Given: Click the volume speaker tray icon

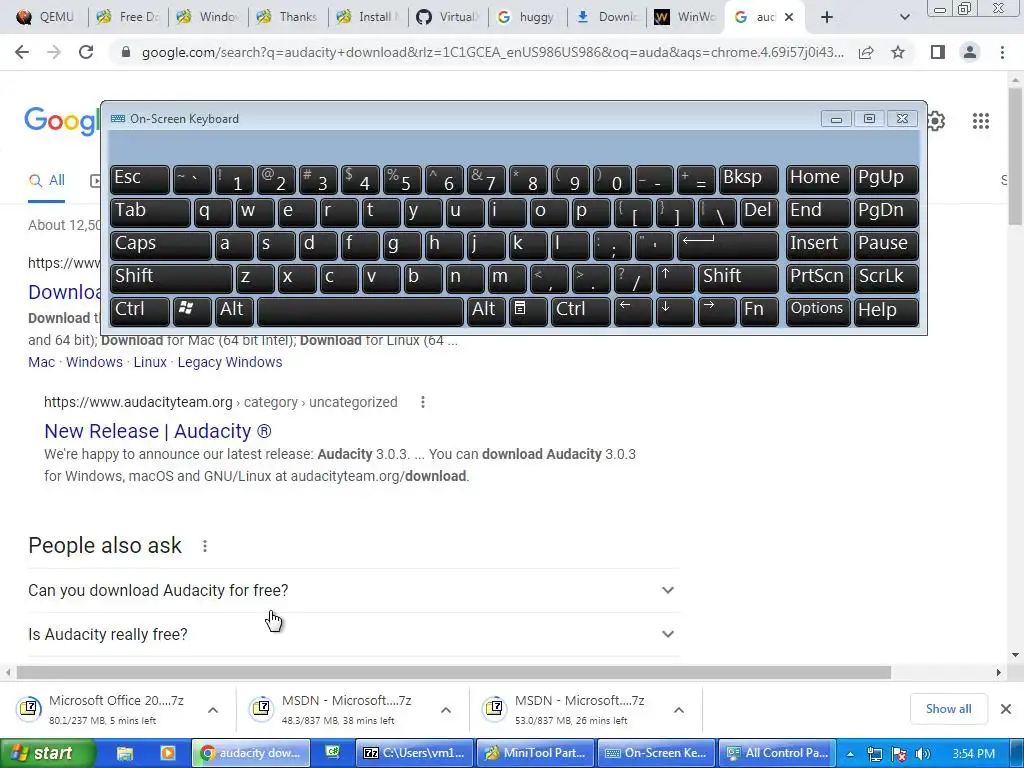Looking at the screenshot, I should click(923, 754).
